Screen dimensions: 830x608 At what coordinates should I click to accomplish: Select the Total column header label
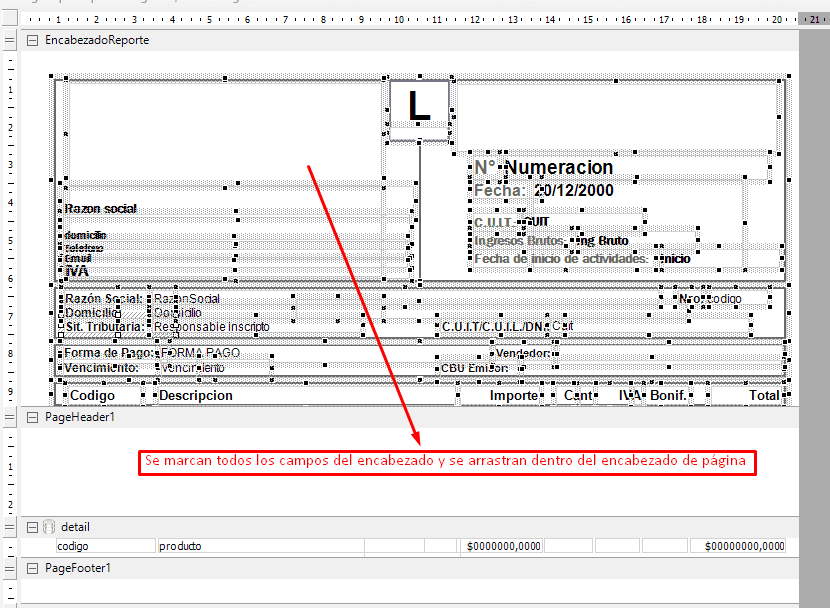coord(763,395)
